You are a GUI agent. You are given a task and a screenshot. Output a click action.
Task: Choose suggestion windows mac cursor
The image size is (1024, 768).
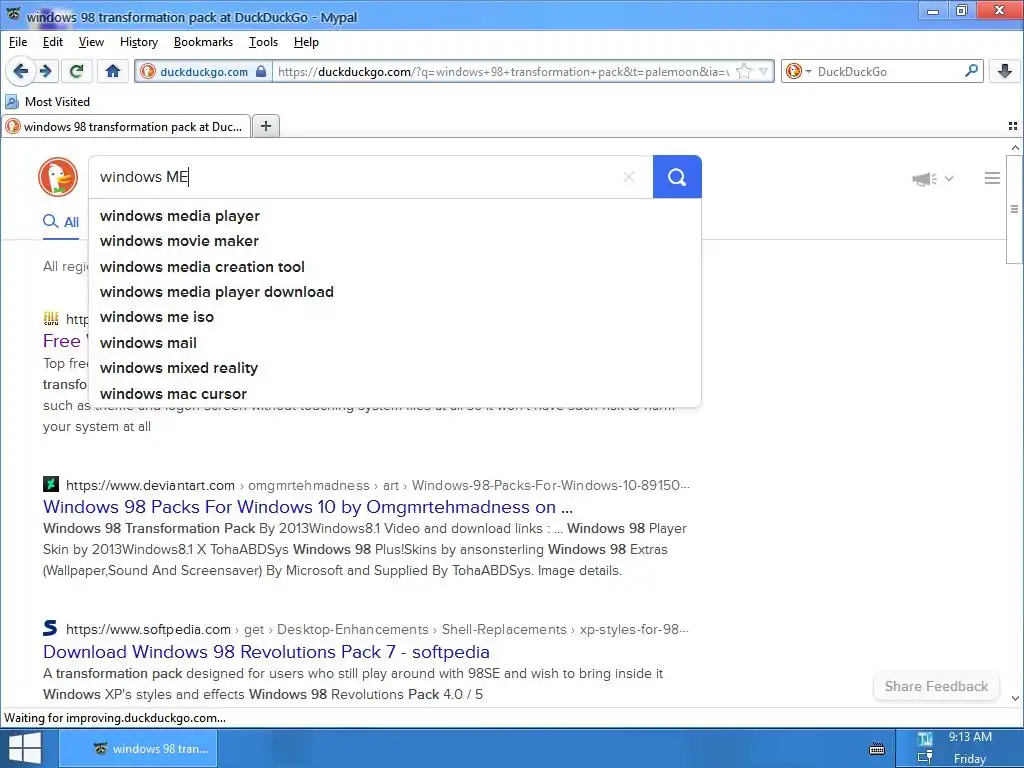point(394,394)
